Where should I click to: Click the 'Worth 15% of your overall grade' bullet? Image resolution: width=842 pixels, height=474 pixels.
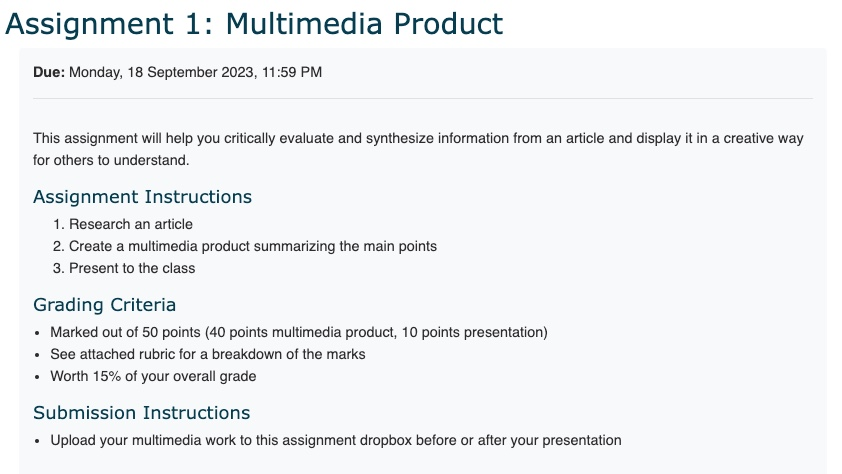coord(153,376)
